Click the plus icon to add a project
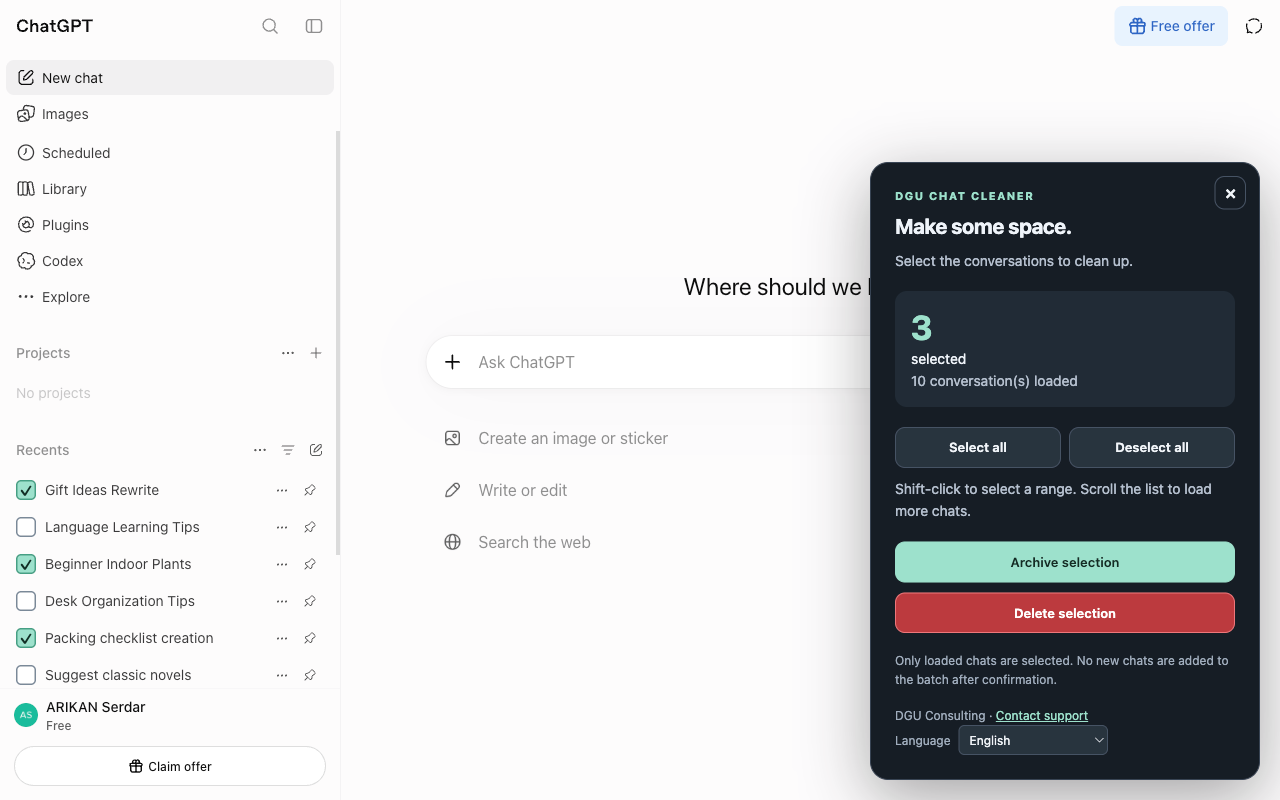The image size is (1280, 800). click(316, 353)
